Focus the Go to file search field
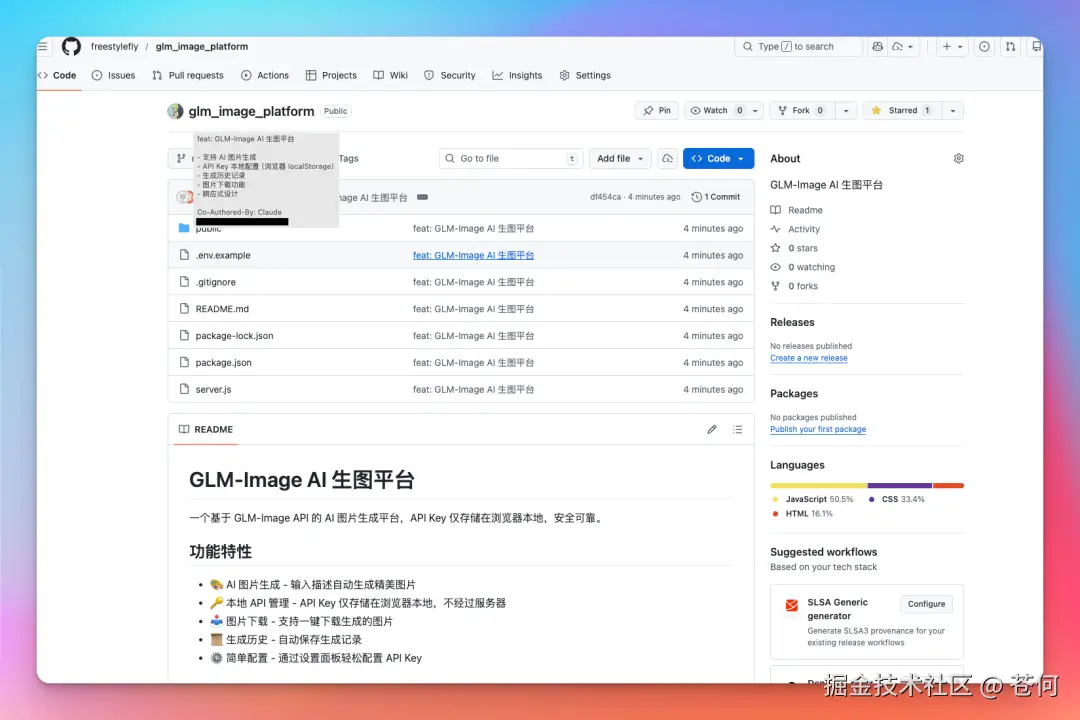The image size is (1080, 720). [511, 158]
